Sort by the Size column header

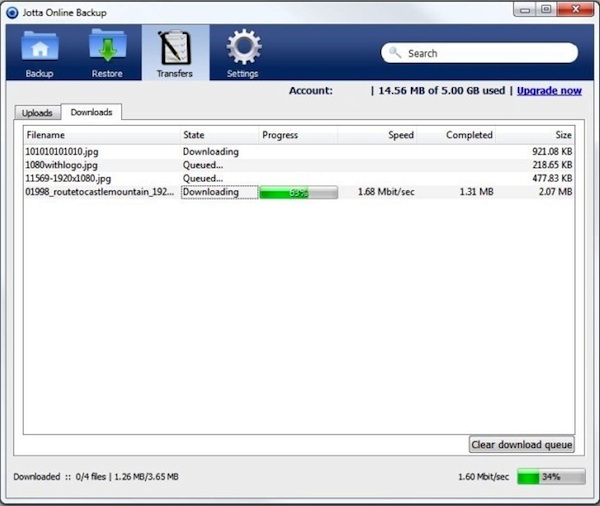tap(535, 135)
